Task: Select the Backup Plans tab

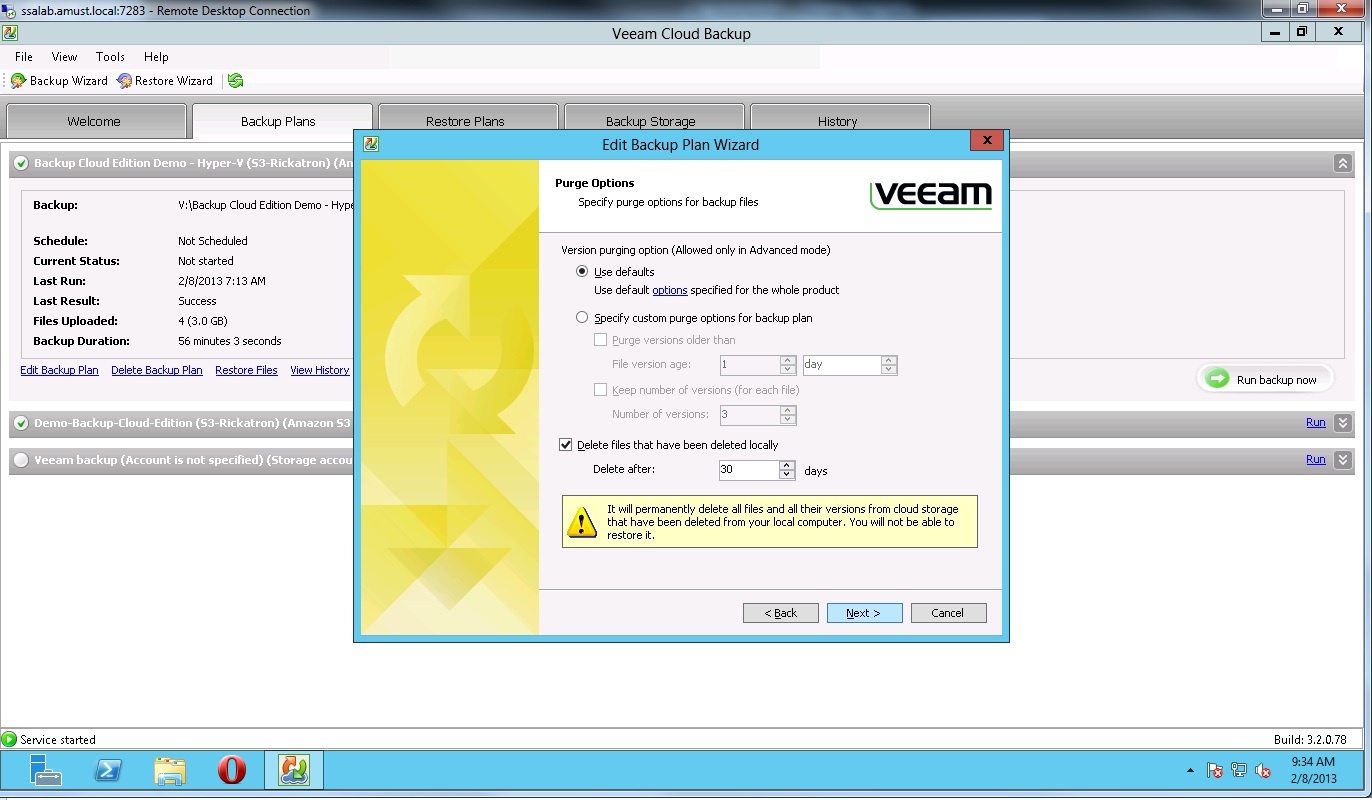Action: click(280, 120)
